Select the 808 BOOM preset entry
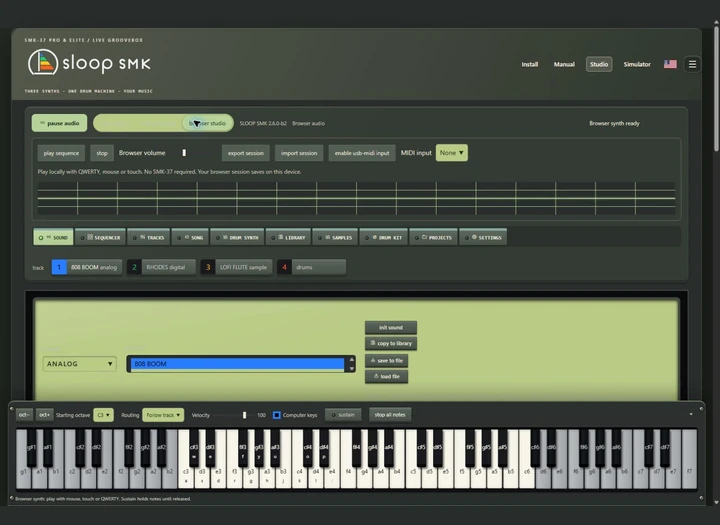This screenshot has height=525, width=720. click(237, 364)
